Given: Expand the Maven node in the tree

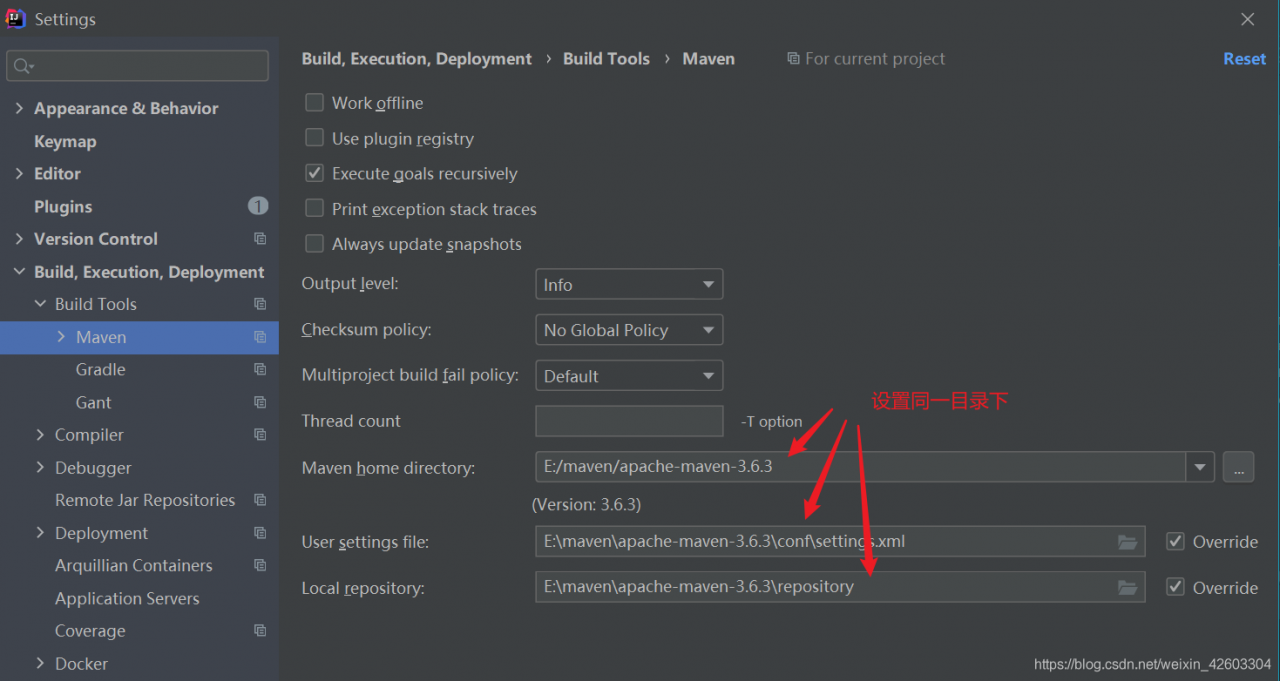Looking at the screenshot, I should click(x=61, y=337).
